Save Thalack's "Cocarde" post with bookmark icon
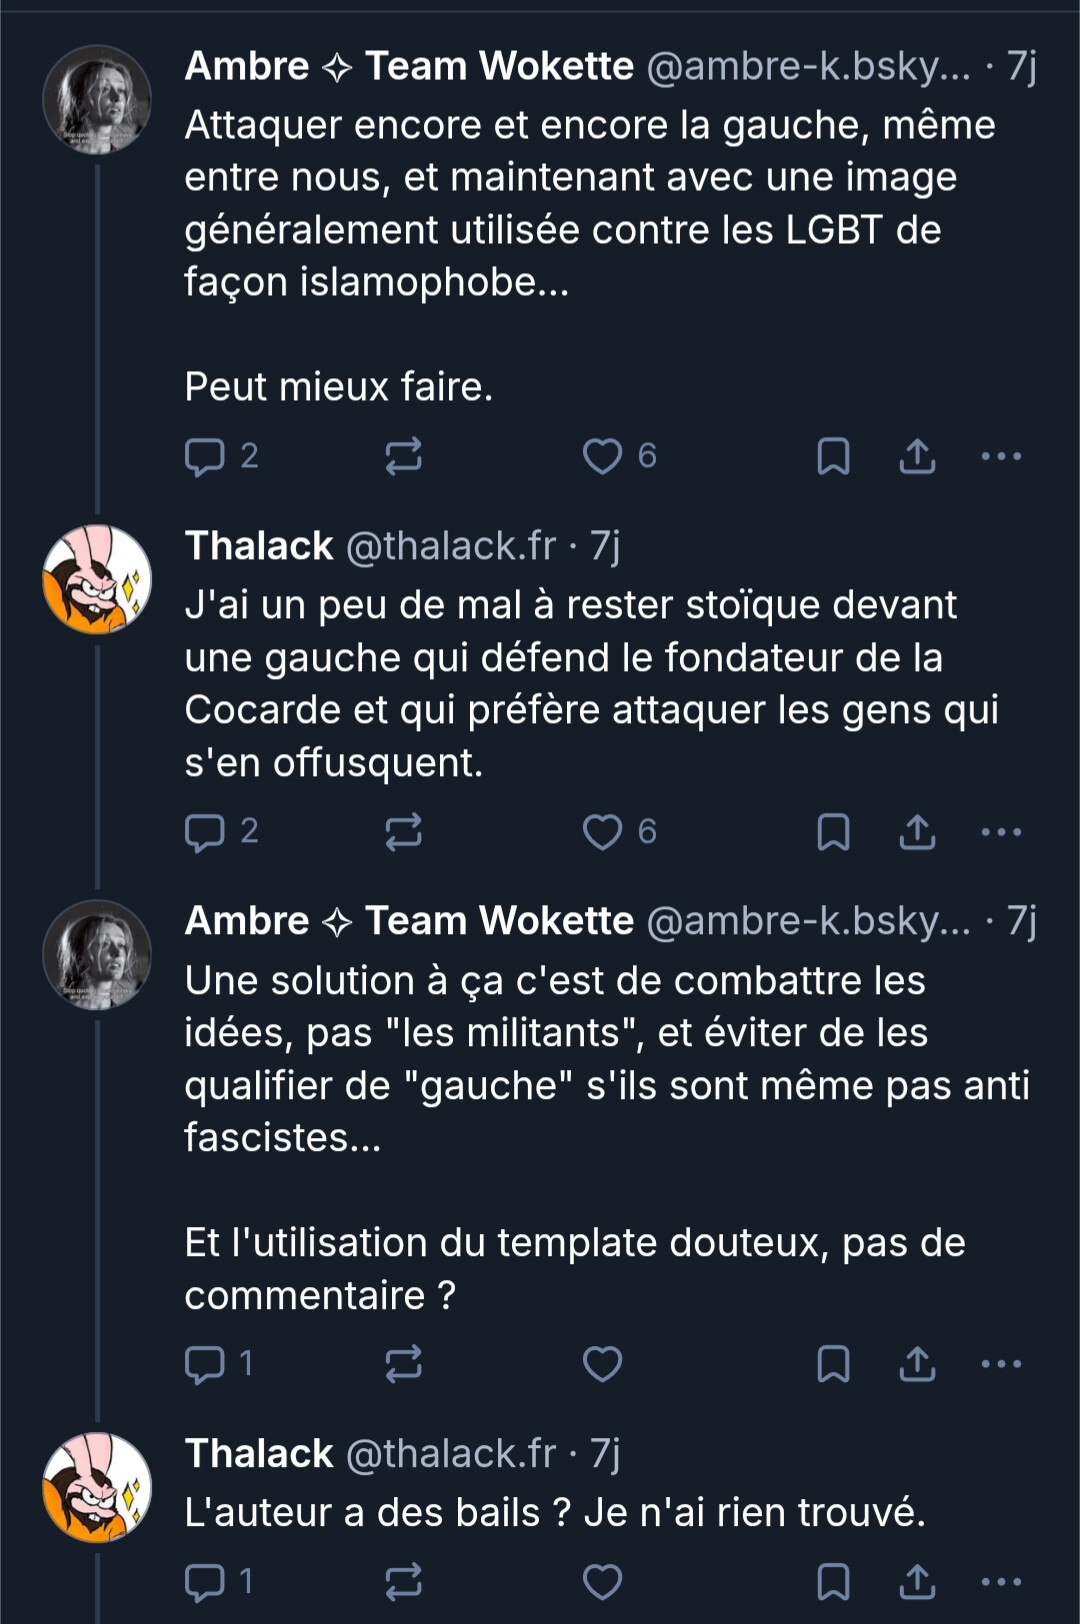1080x1624 pixels. [833, 832]
